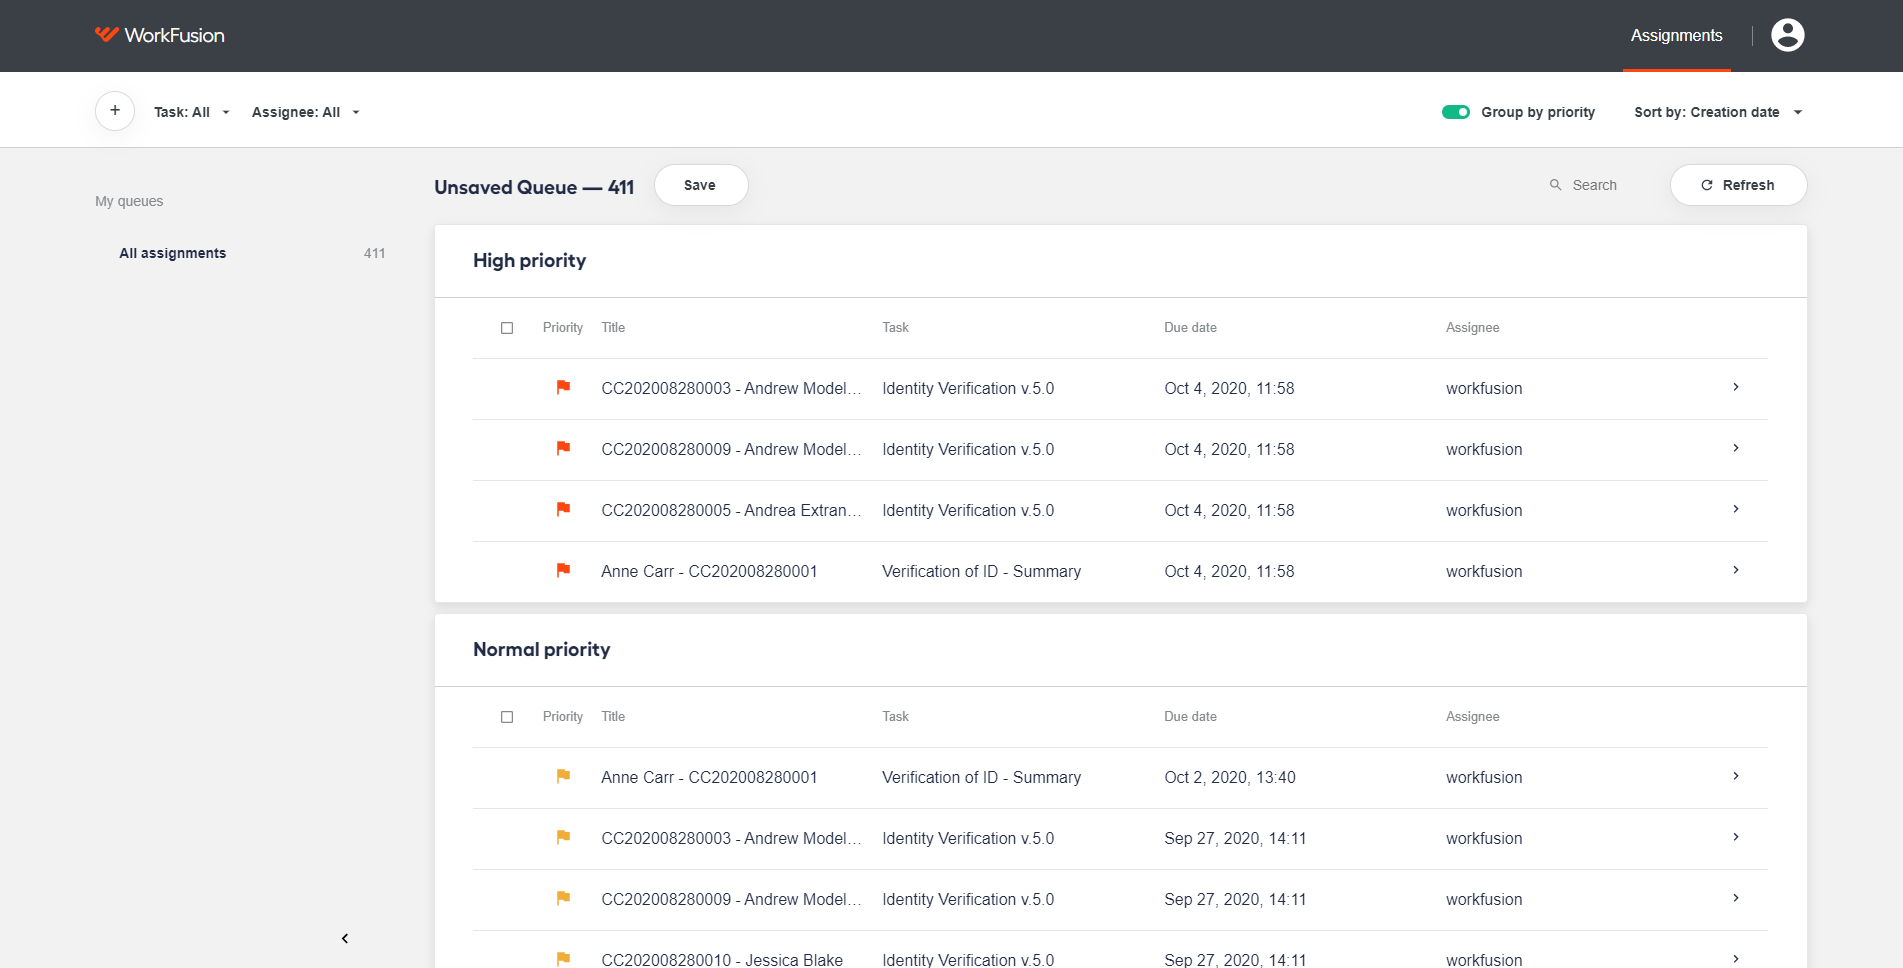Expand the CC202008280005 Andrea Extran row chevron

pos(1736,509)
